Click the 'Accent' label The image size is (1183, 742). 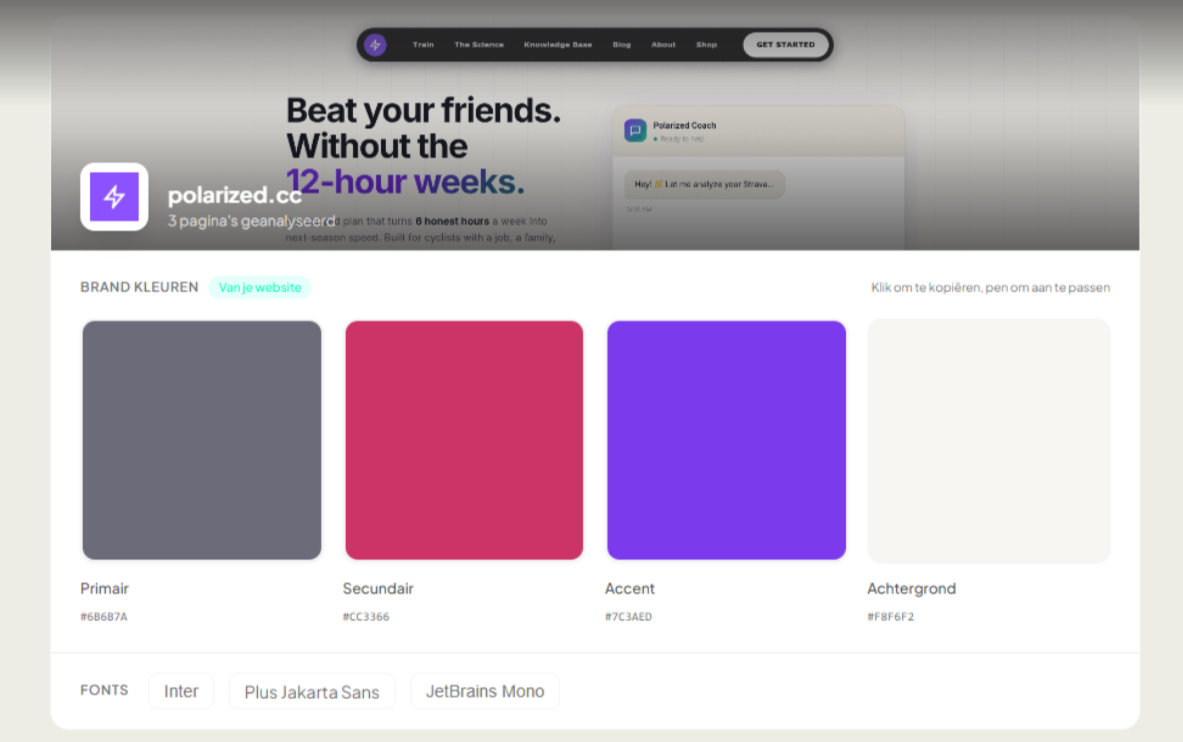click(629, 588)
